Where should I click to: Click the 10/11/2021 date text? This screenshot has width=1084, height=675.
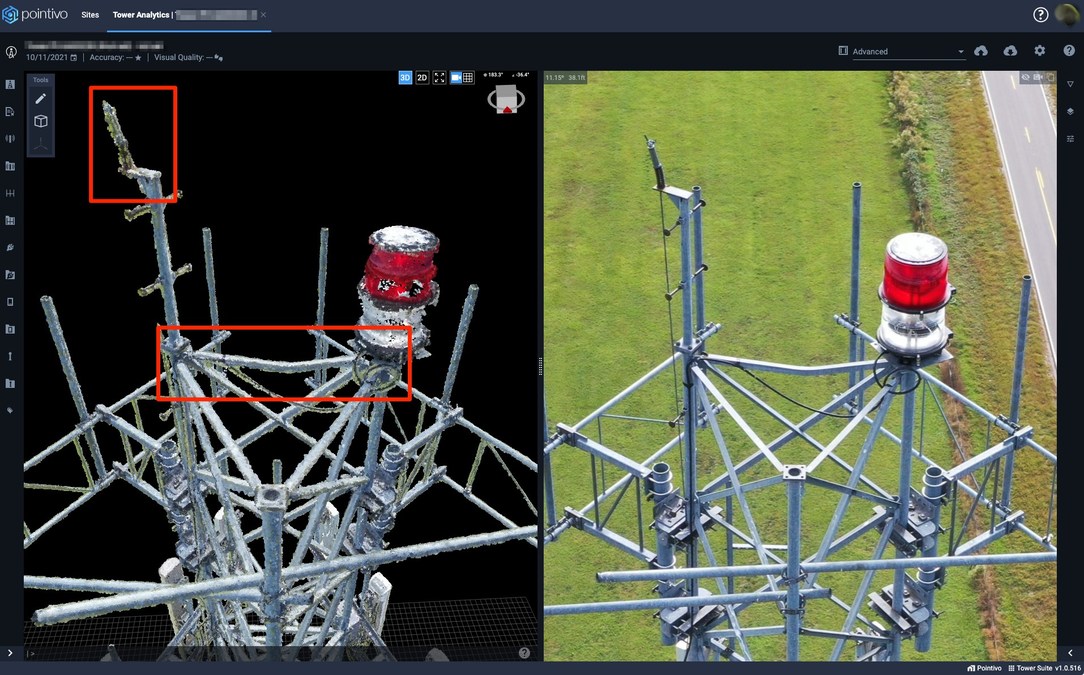click(x=47, y=57)
